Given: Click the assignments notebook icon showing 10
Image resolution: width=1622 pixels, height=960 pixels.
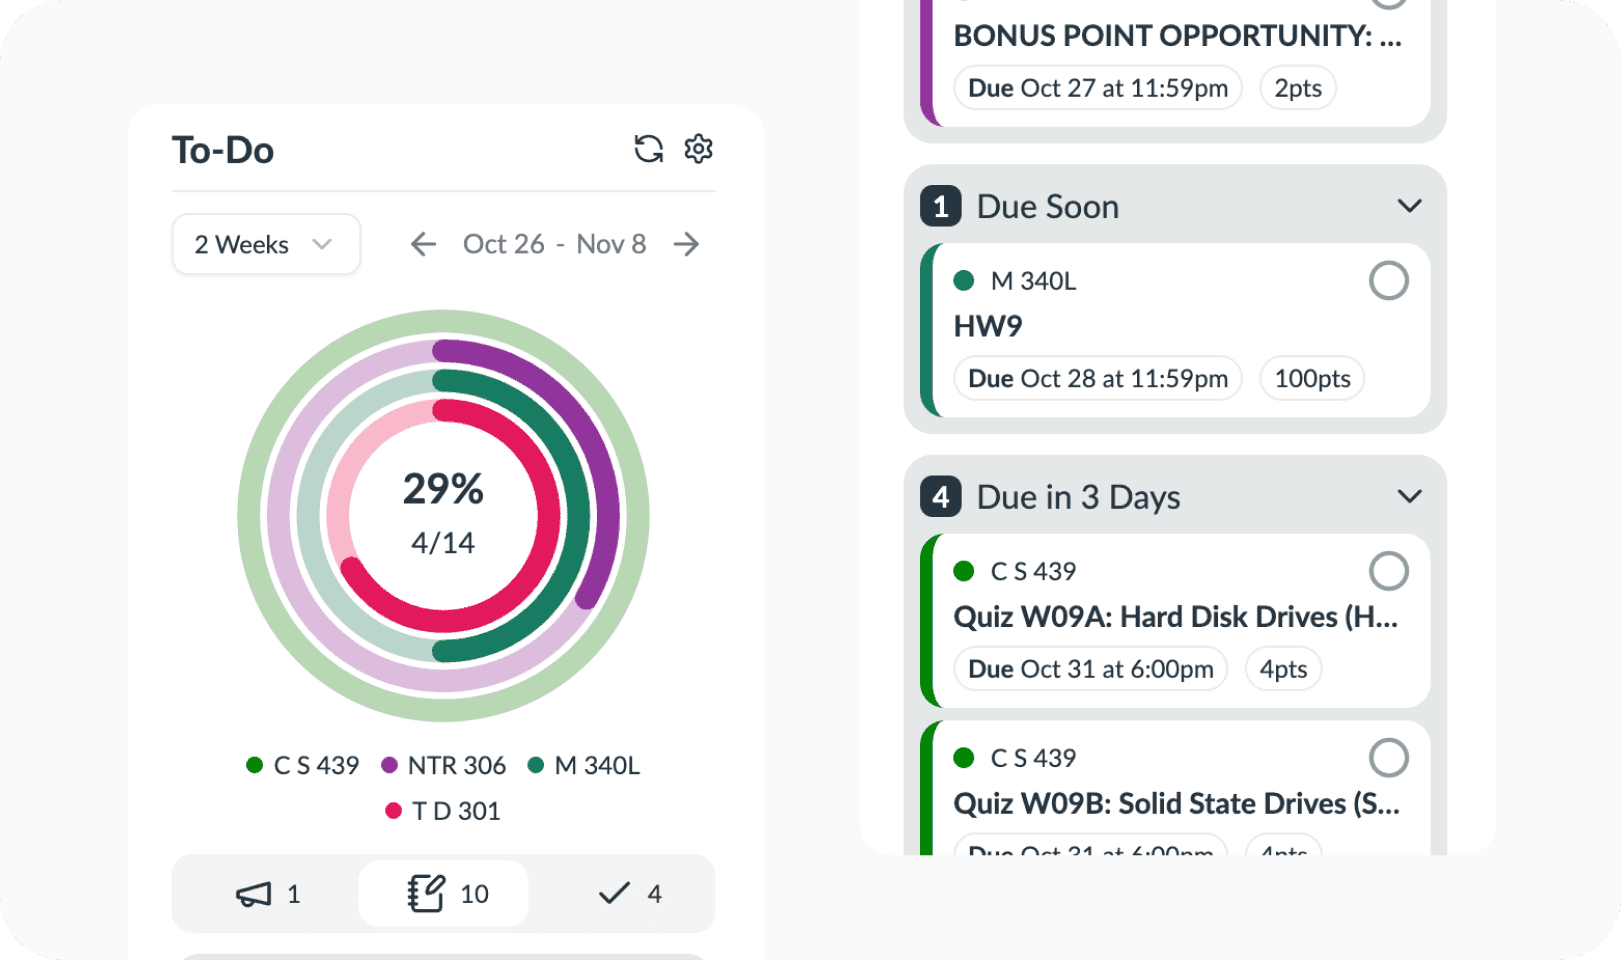Looking at the screenshot, I should (x=426, y=892).
